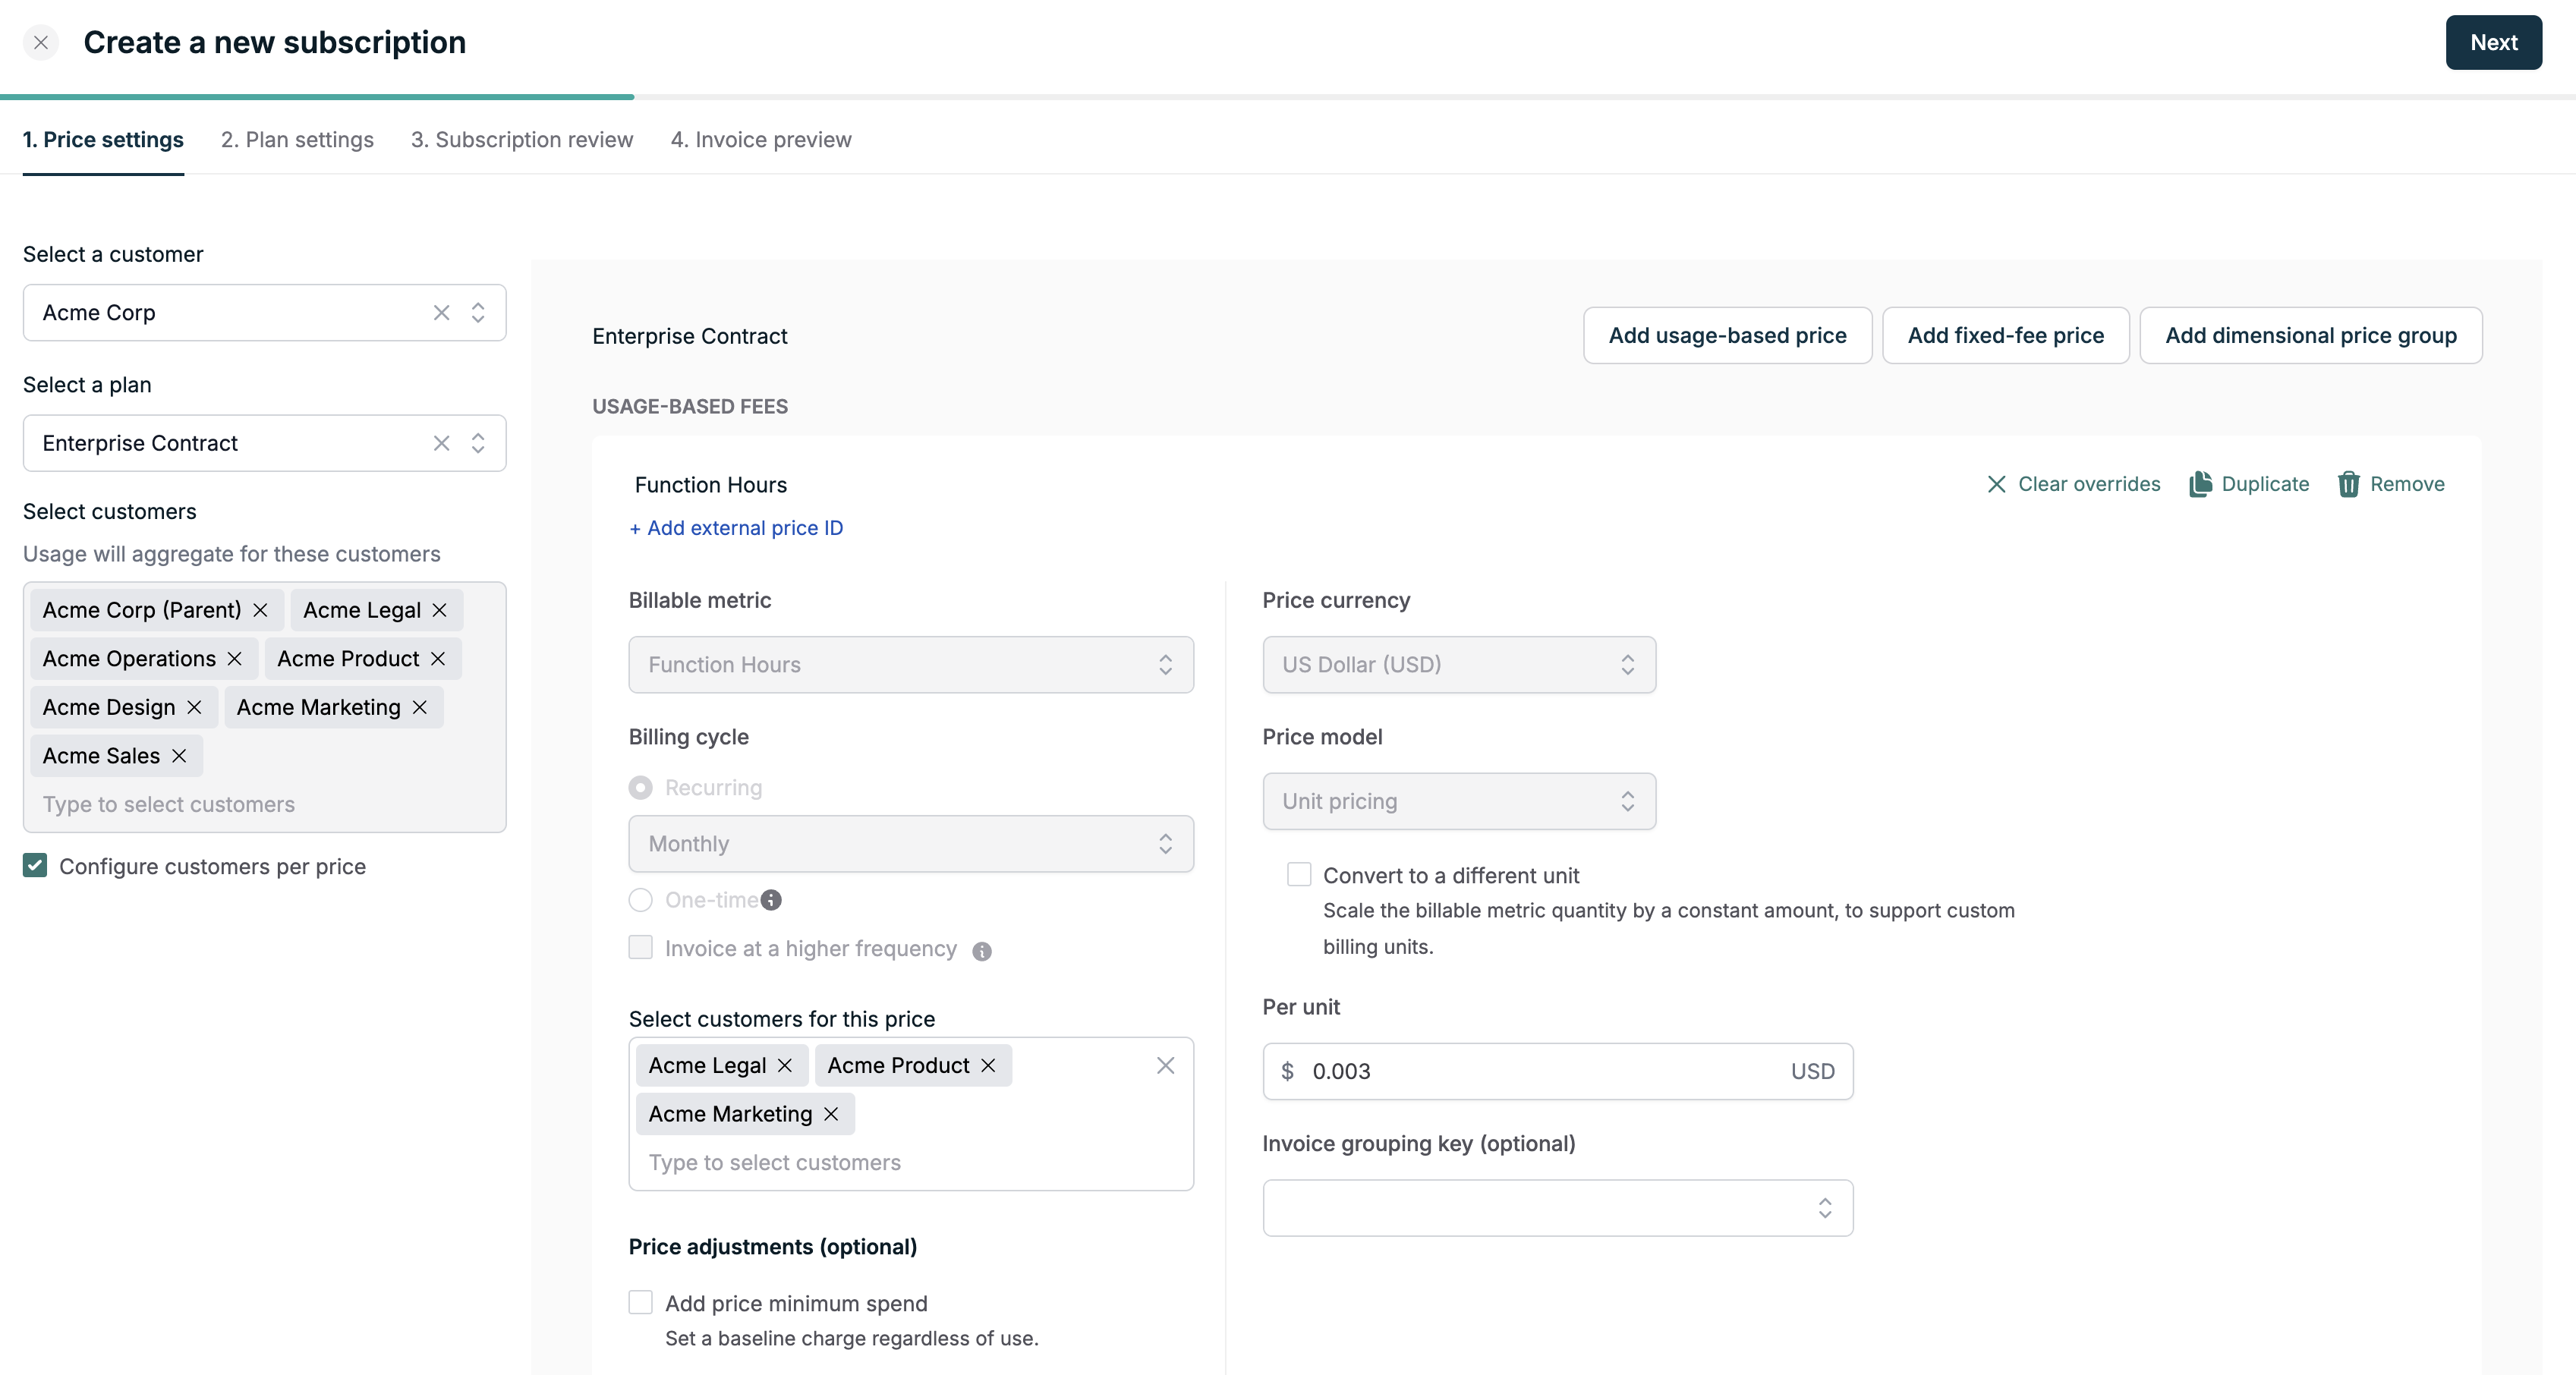The image size is (2576, 1375).
Task: Click Add external price ID link
Action: click(736, 527)
